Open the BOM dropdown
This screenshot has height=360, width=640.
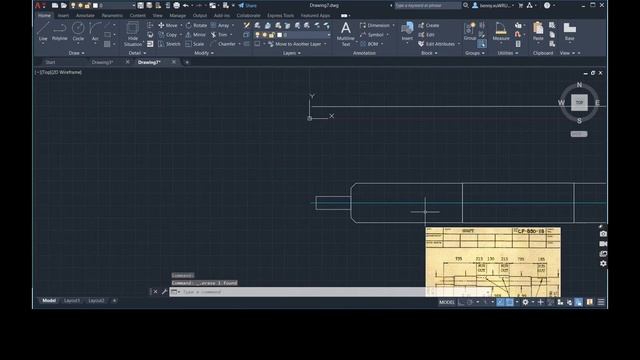(372, 44)
